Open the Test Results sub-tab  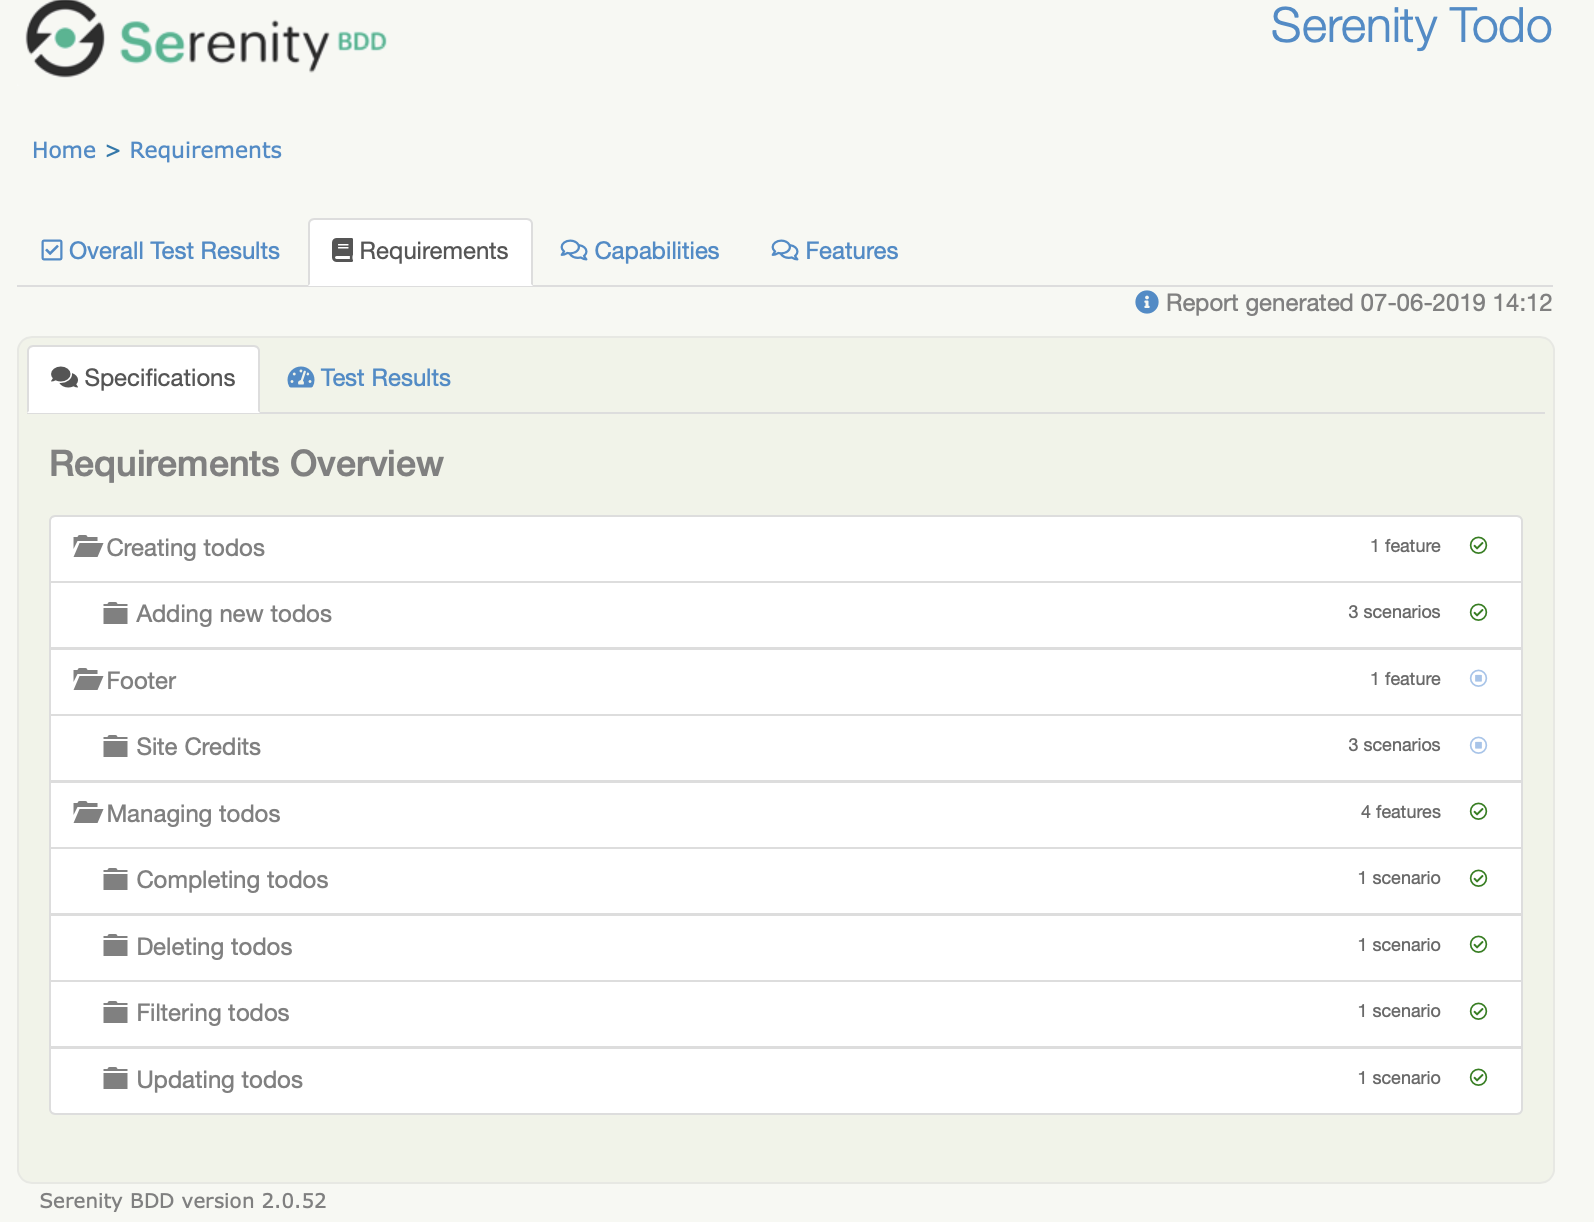coord(369,379)
